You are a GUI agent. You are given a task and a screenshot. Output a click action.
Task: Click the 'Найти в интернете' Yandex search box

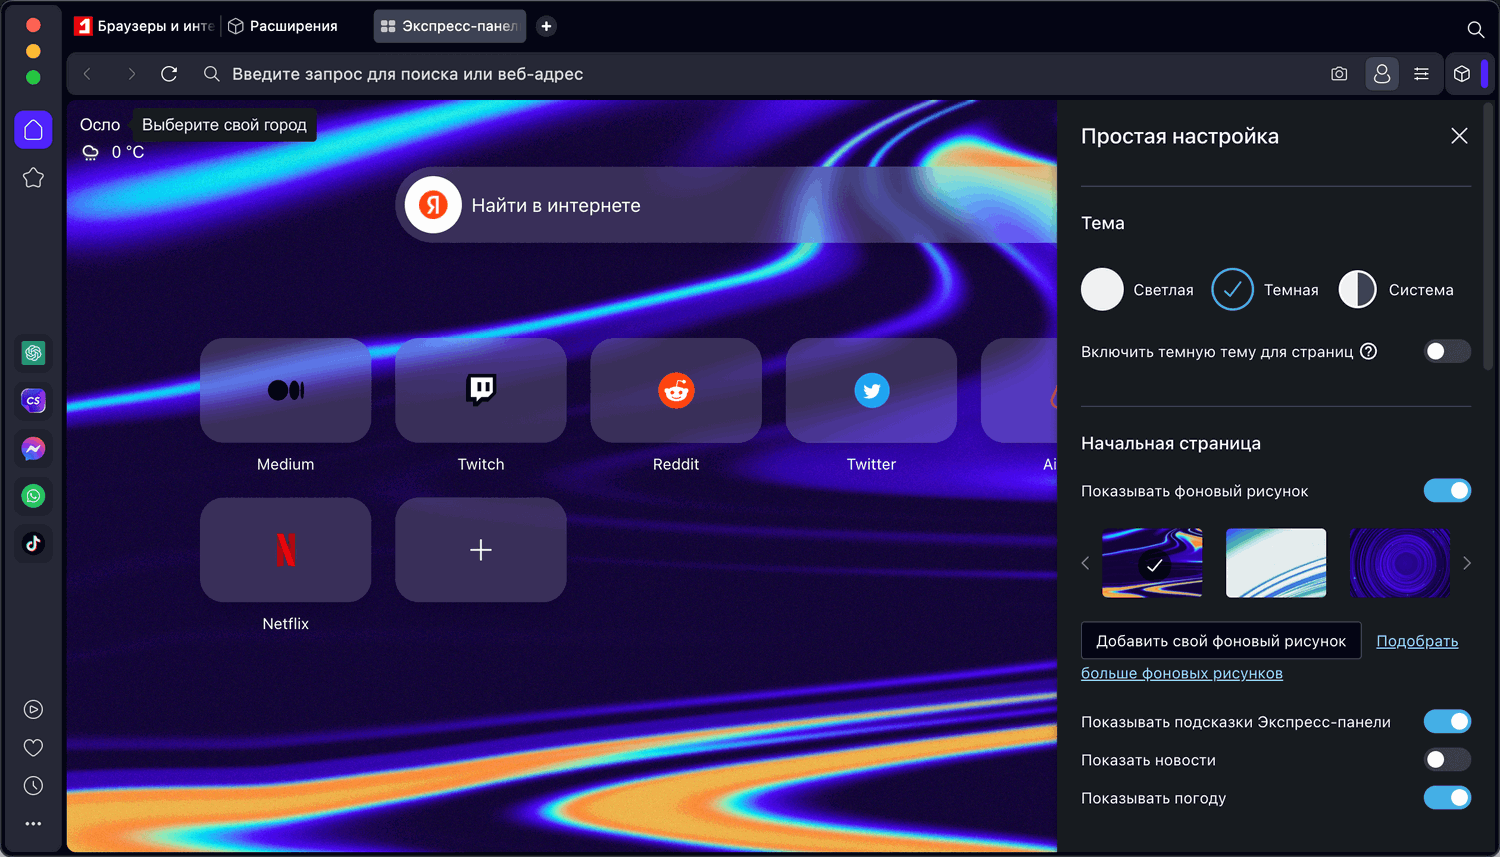click(726, 205)
